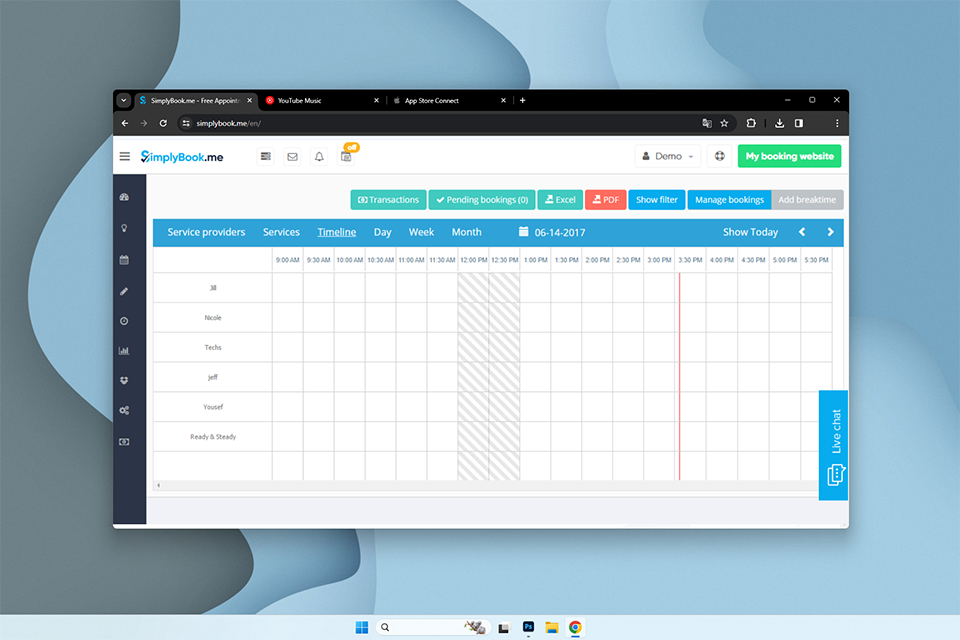This screenshot has height=640, width=960.
Task: Click Manage bookings button
Action: click(x=729, y=200)
